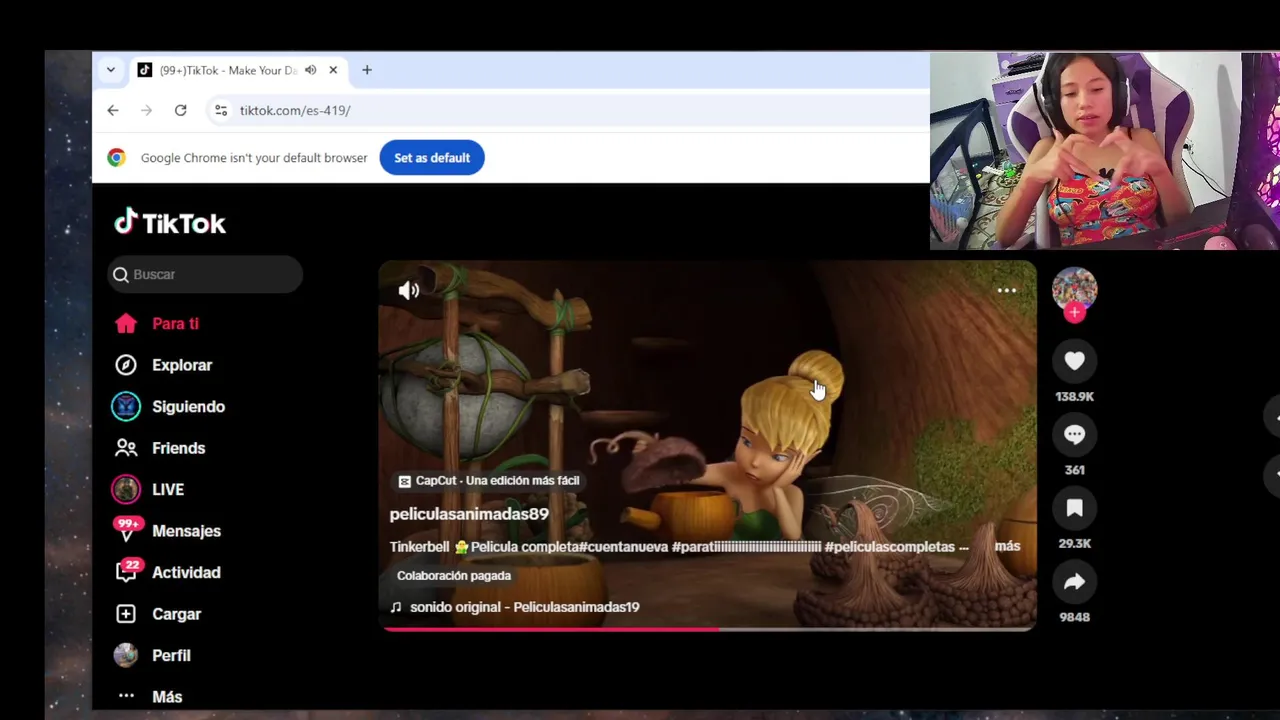Click the Para ti home icon
The width and height of the screenshot is (1280, 720).
[126, 324]
